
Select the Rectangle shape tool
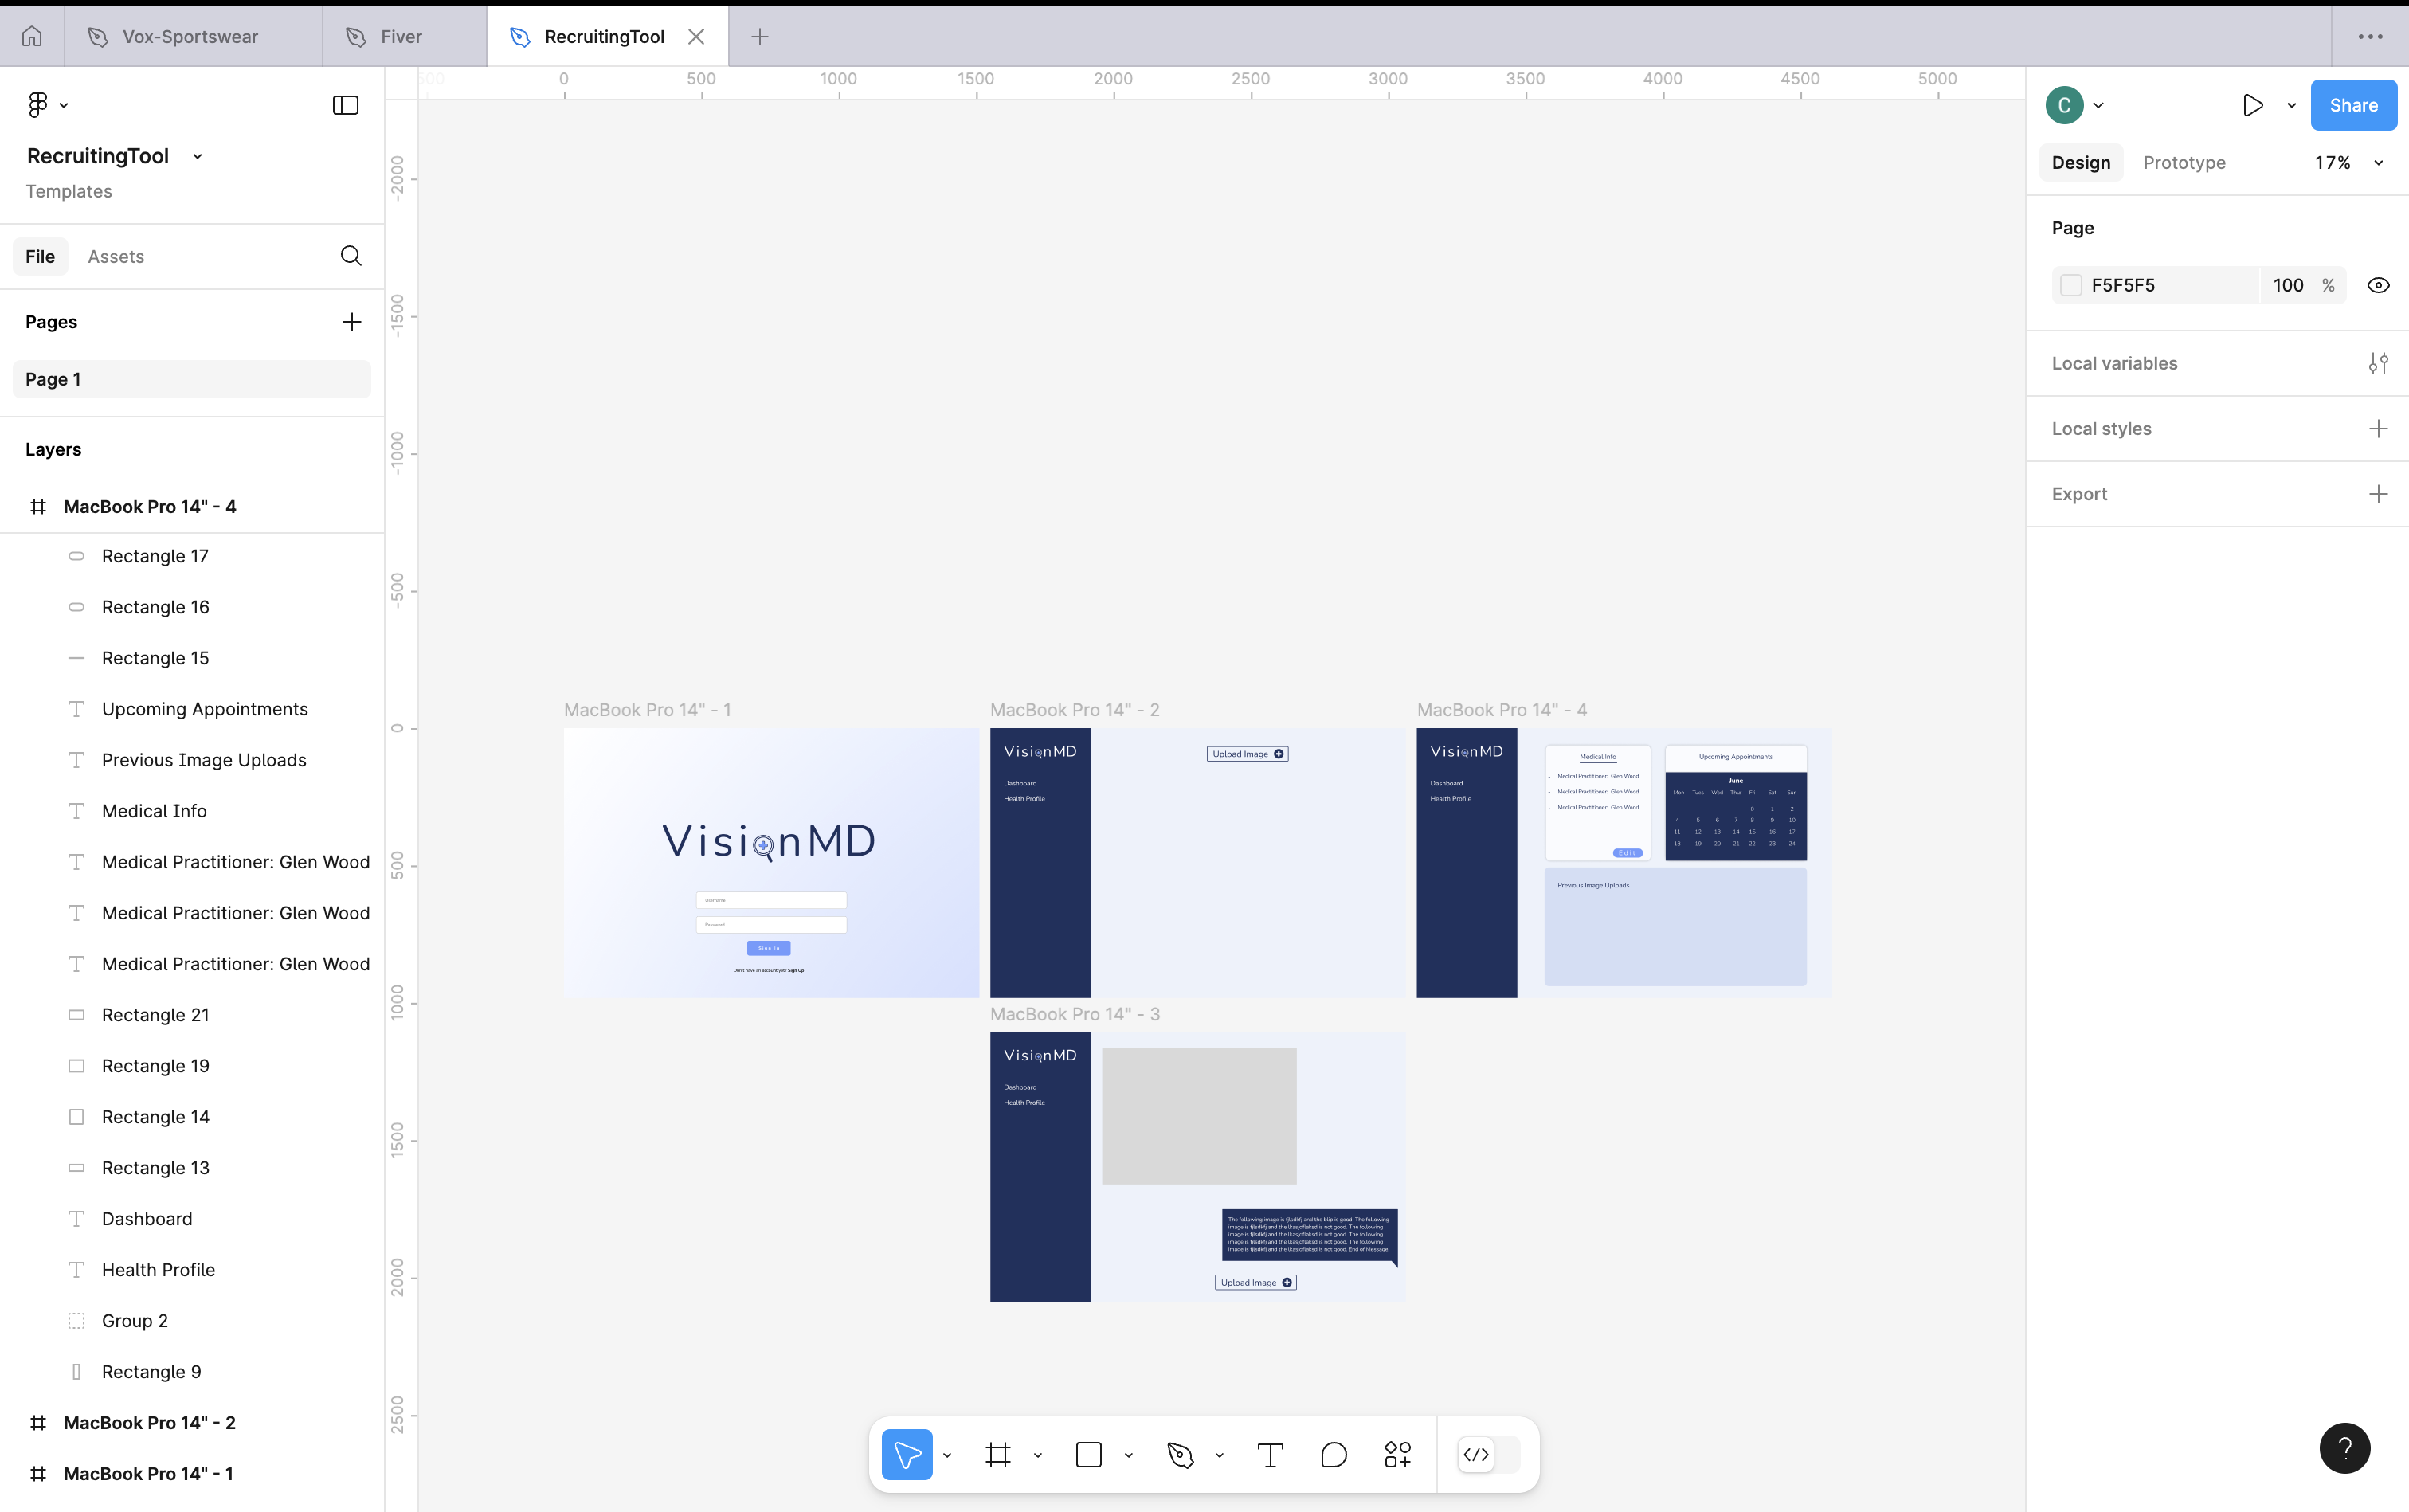click(1089, 1455)
